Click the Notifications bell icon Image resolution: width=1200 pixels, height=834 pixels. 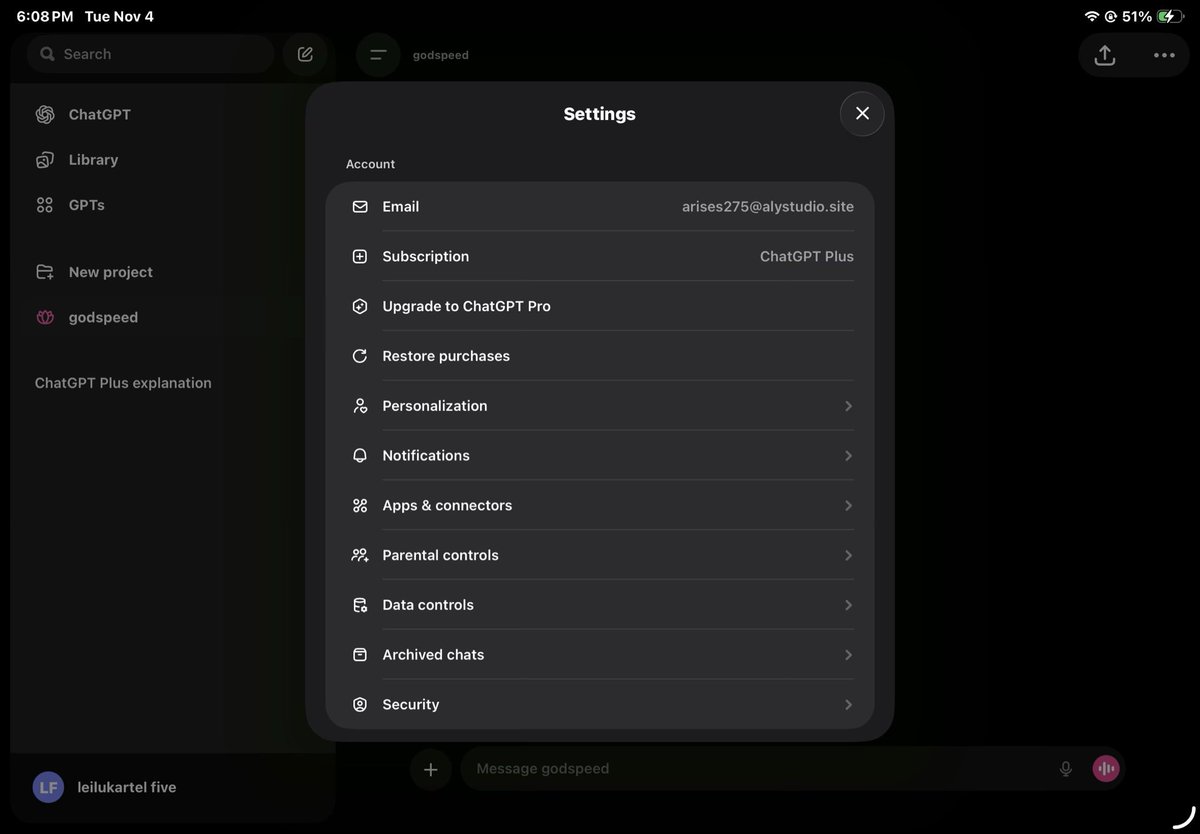point(360,456)
